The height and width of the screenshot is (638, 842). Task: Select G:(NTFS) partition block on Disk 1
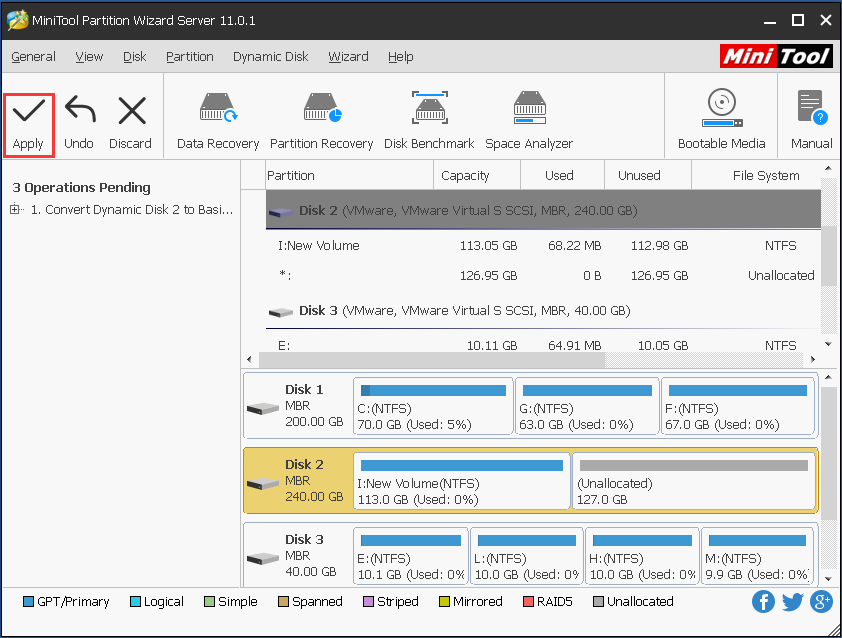(587, 406)
